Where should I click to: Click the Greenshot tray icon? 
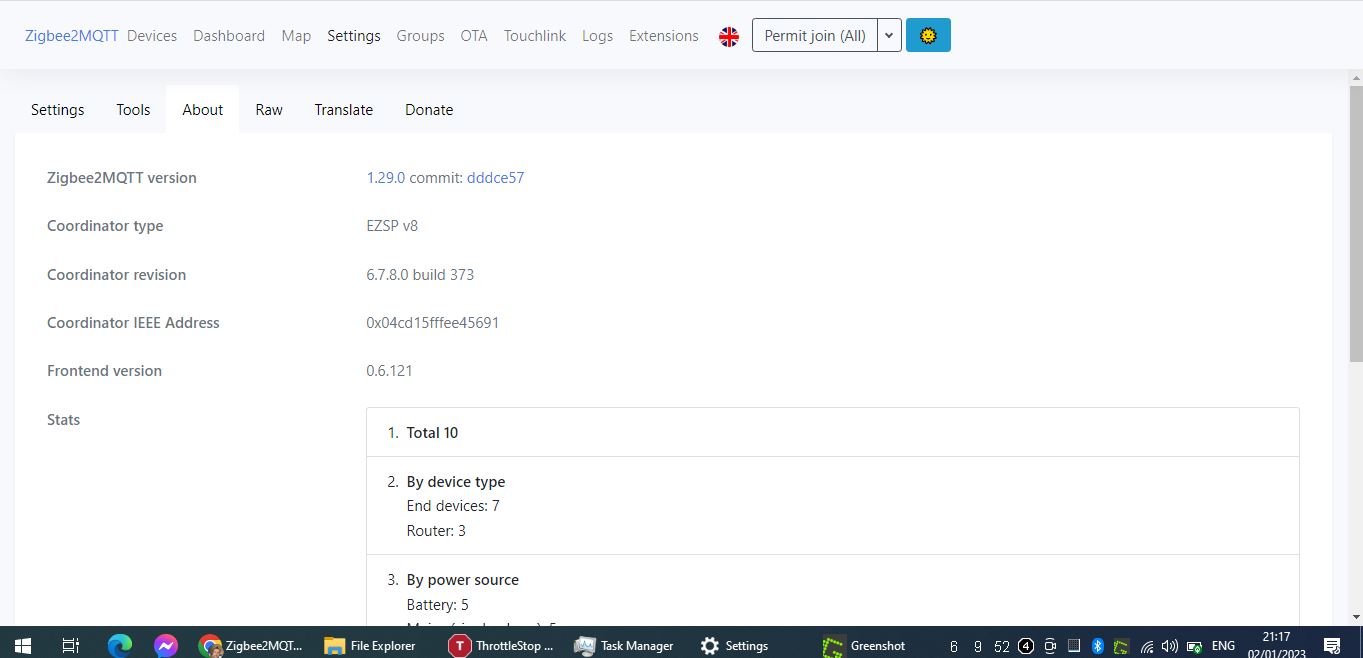coord(1120,646)
